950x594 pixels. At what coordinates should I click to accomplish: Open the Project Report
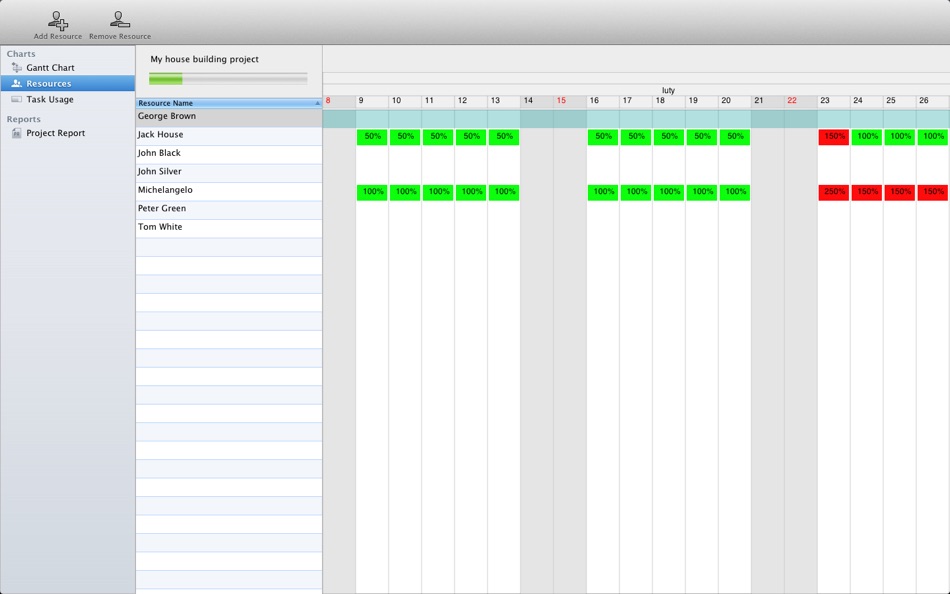(56, 133)
